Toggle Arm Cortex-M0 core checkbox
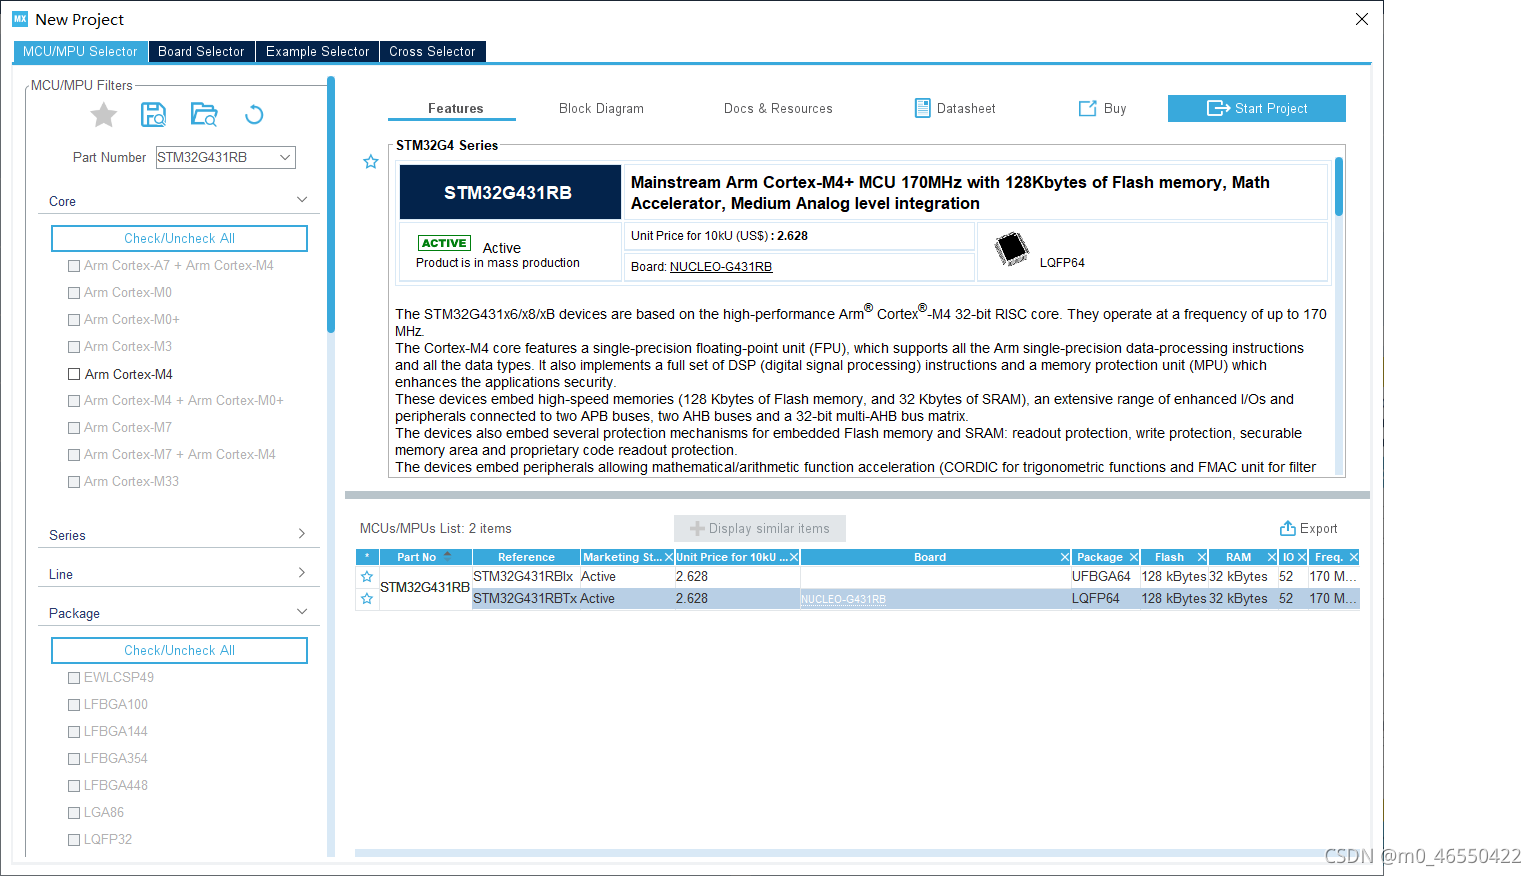Viewport: 1536px width, 876px height. (x=74, y=293)
